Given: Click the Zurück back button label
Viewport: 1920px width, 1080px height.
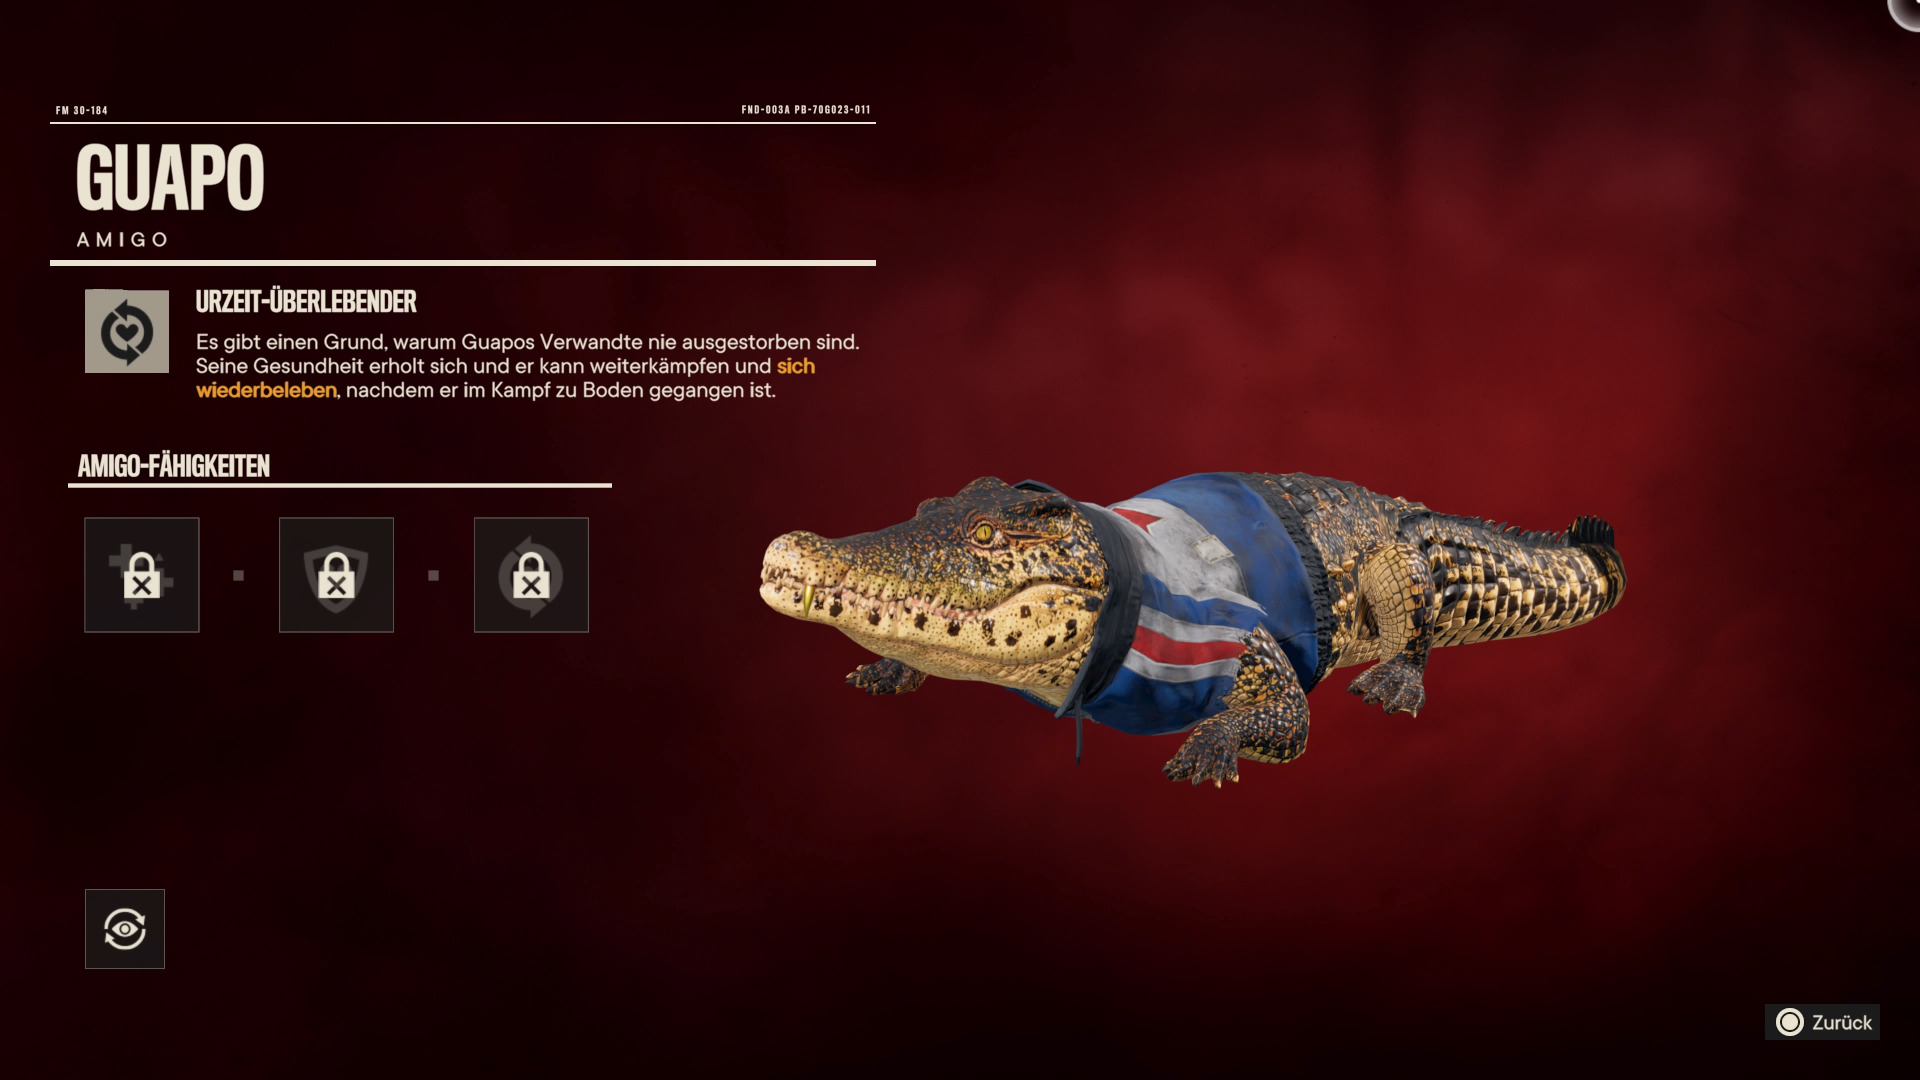Looking at the screenshot, I should [1841, 1022].
